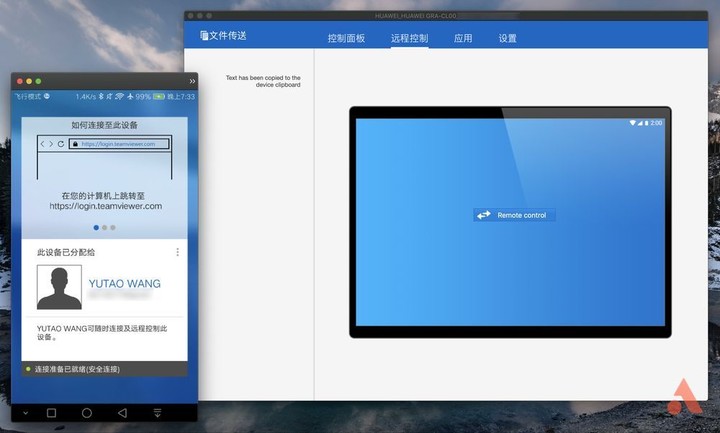
Task: Go to the 设置 tab
Action: pos(507,39)
